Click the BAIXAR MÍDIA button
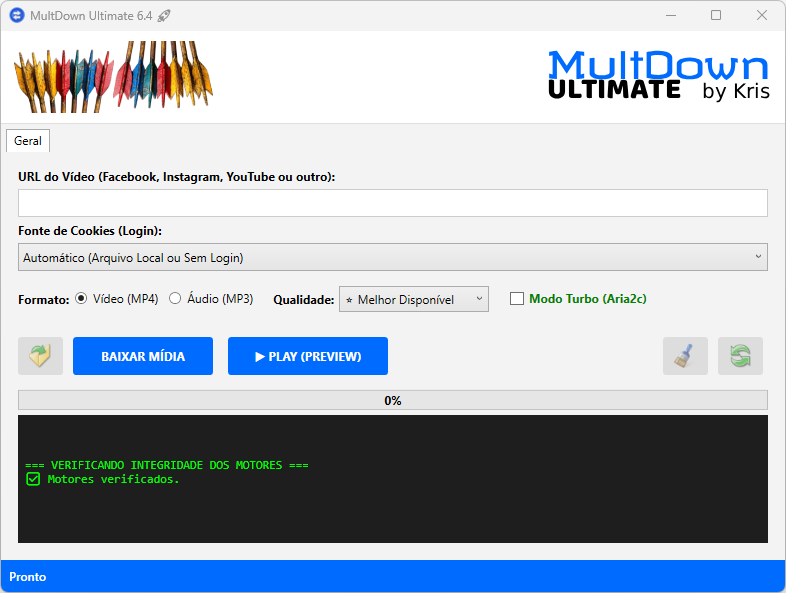Image resolution: width=786 pixels, height=593 pixels. (143, 356)
